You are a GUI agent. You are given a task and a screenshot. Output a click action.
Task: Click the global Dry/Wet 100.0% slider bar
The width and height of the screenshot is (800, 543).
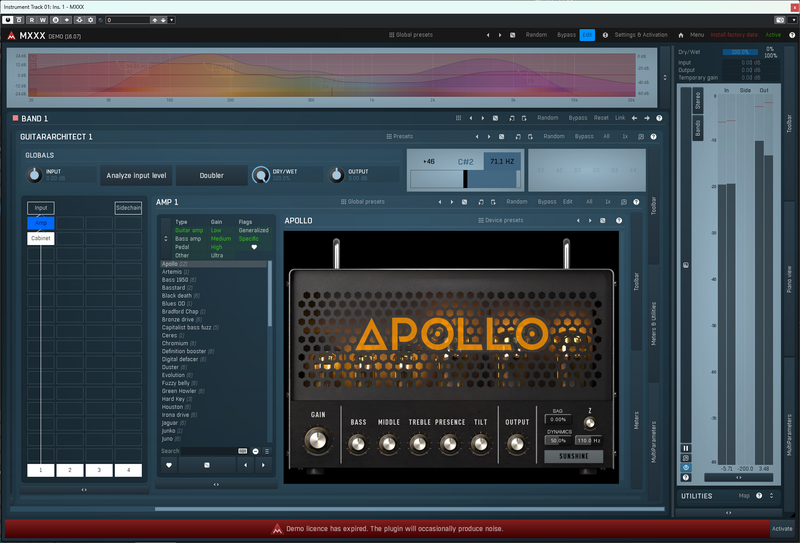click(x=740, y=52)
